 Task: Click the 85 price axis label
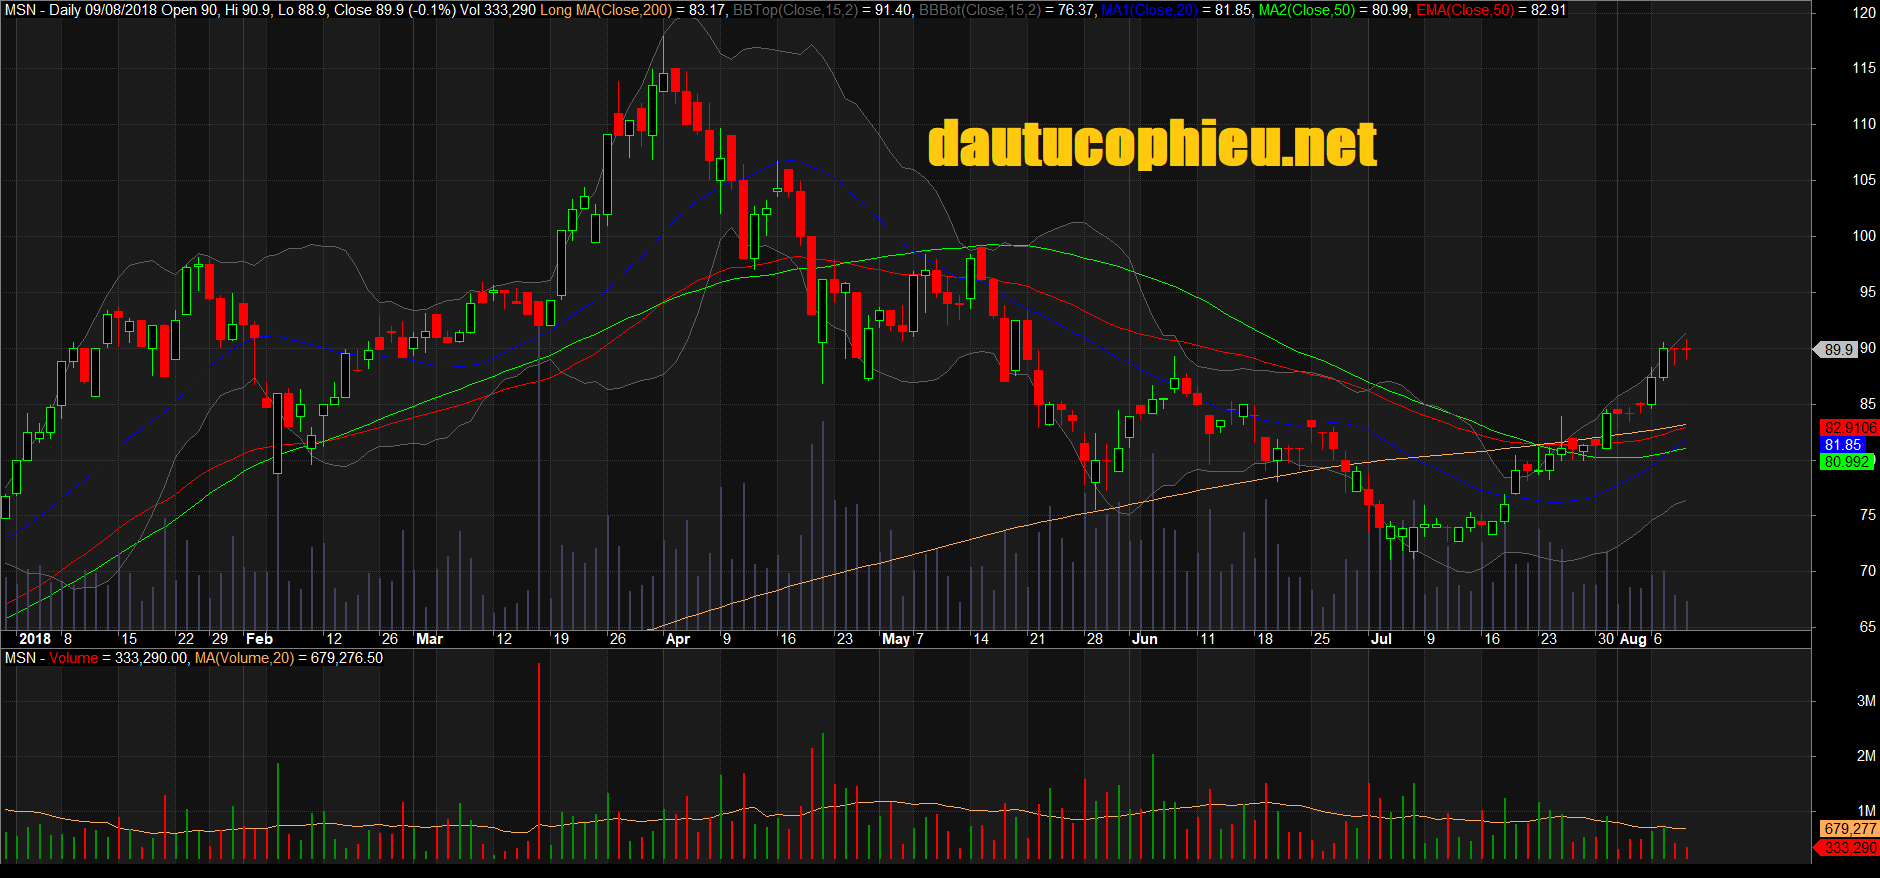coord(1867,404)
